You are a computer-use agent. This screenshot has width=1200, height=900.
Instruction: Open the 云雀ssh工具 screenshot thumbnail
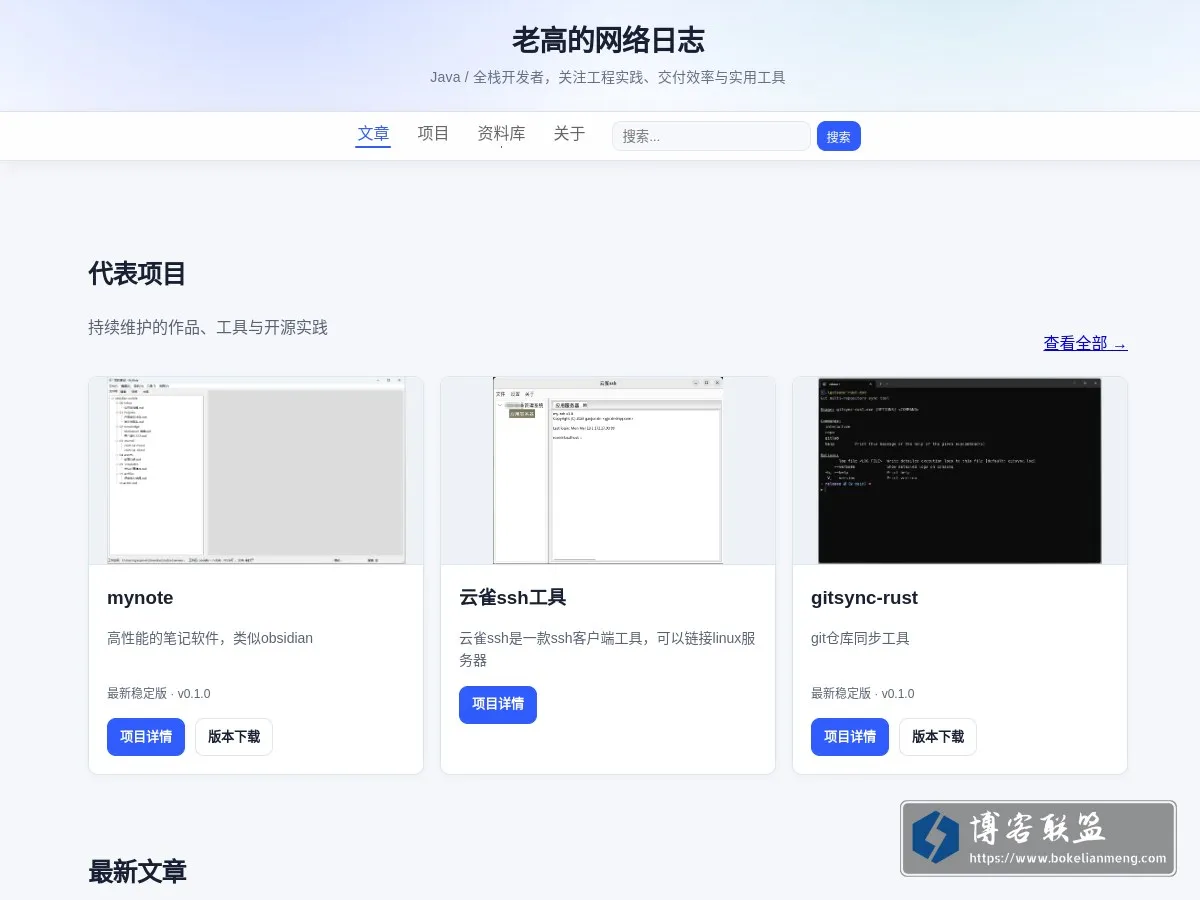(608, 471)
